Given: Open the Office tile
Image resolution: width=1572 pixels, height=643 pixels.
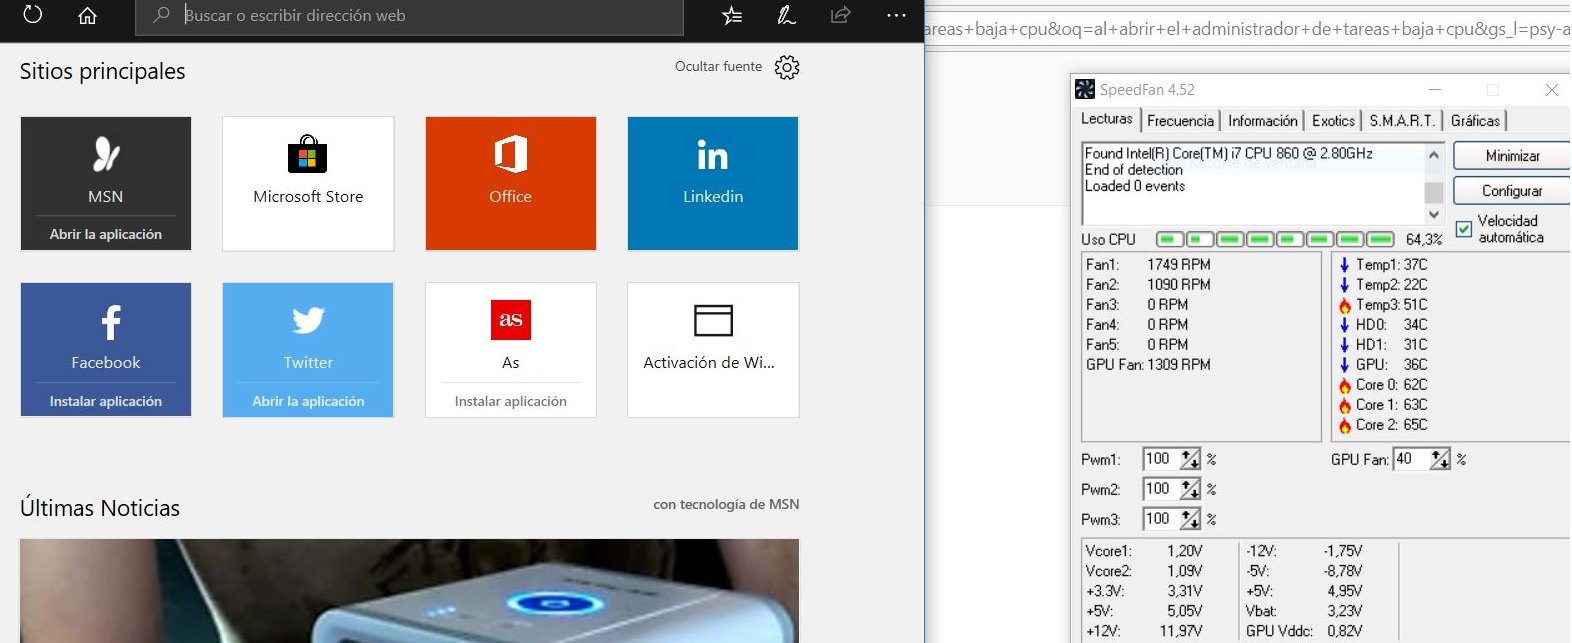Looking at the screenshot, I should tap(511, 183).
